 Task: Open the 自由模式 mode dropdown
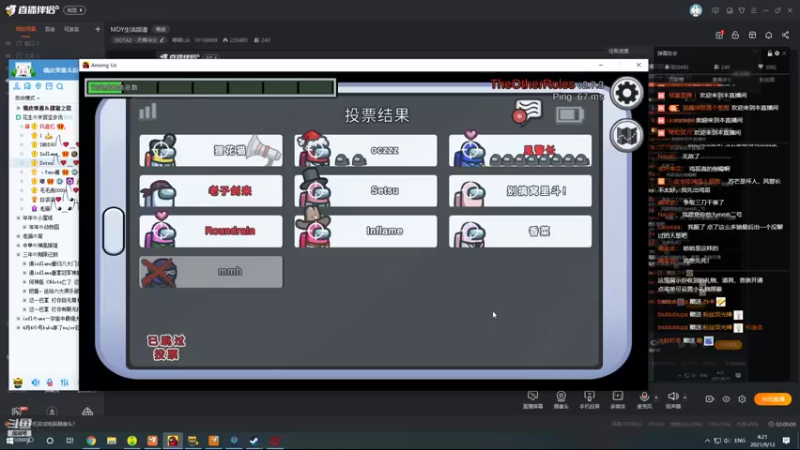point(28,98)
